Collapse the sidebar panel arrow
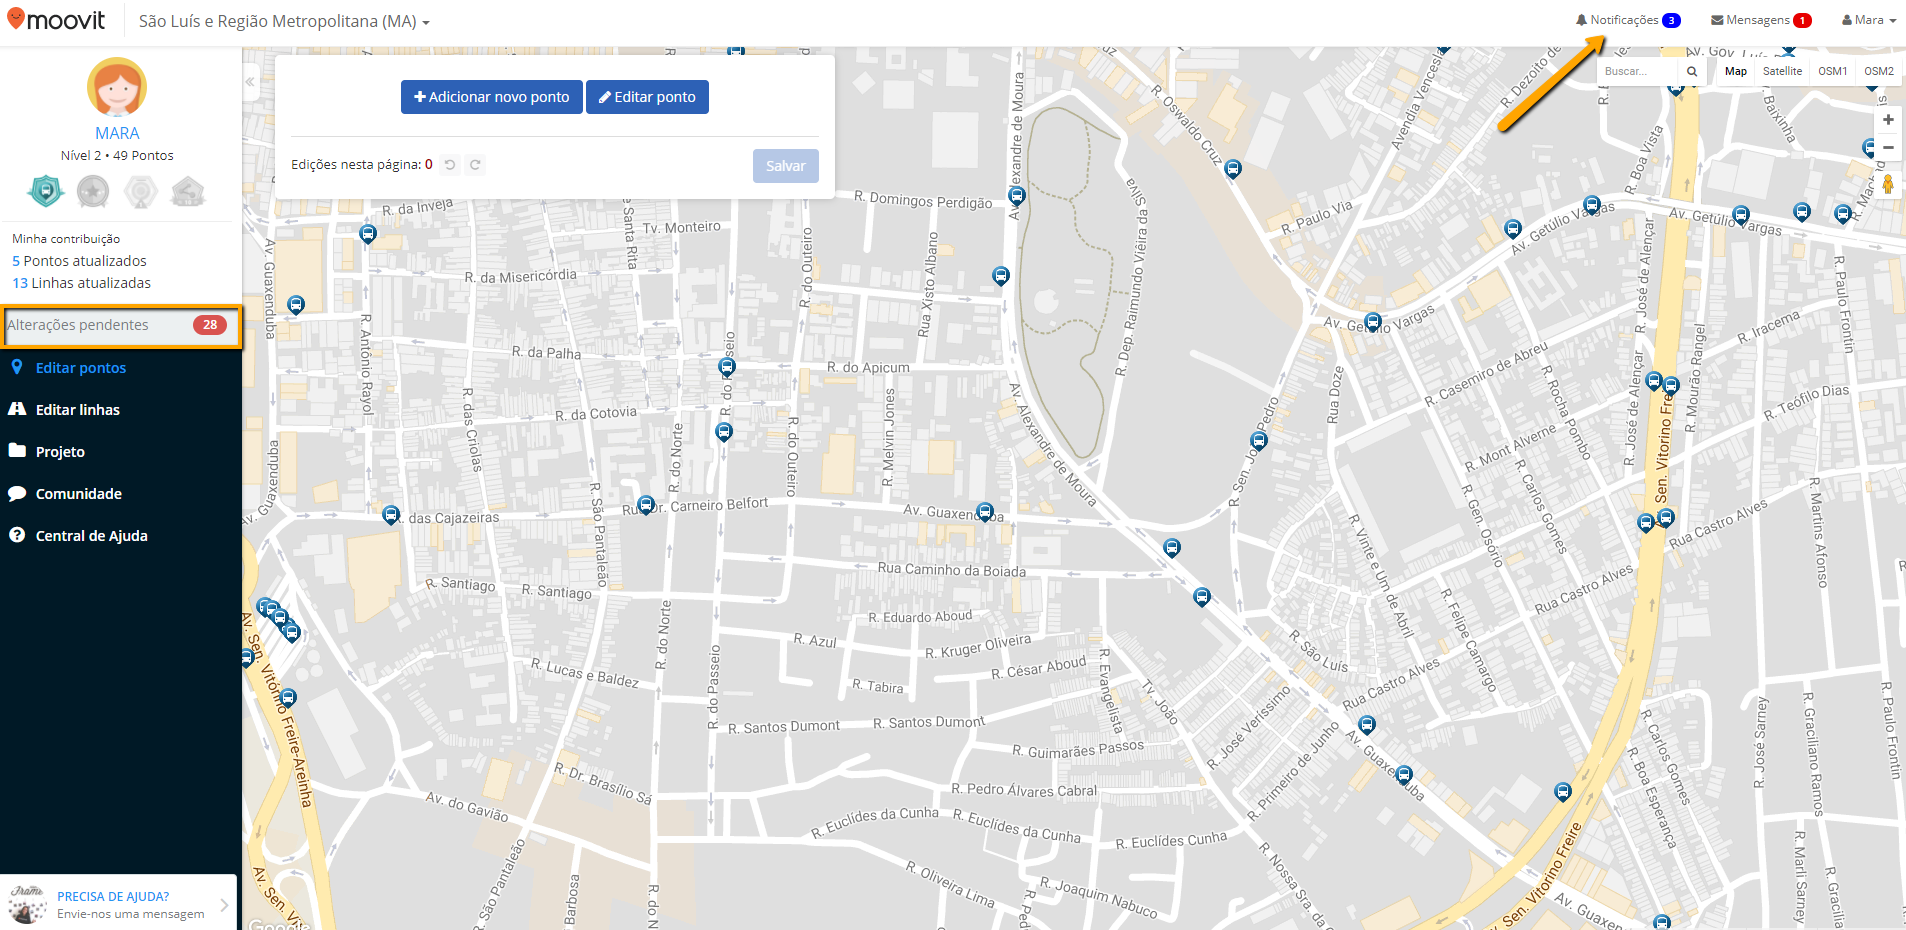 click(x=250, y=82)
